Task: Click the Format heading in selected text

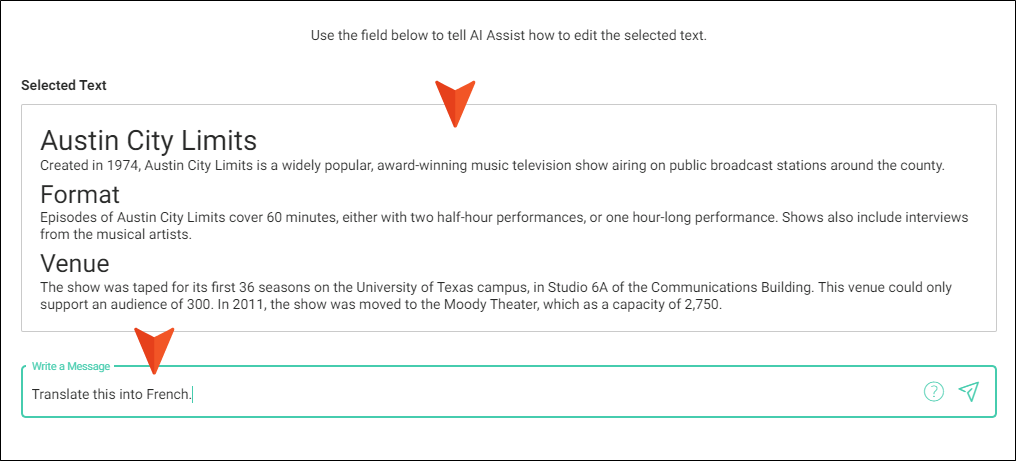Action: (x=80, y=194)
